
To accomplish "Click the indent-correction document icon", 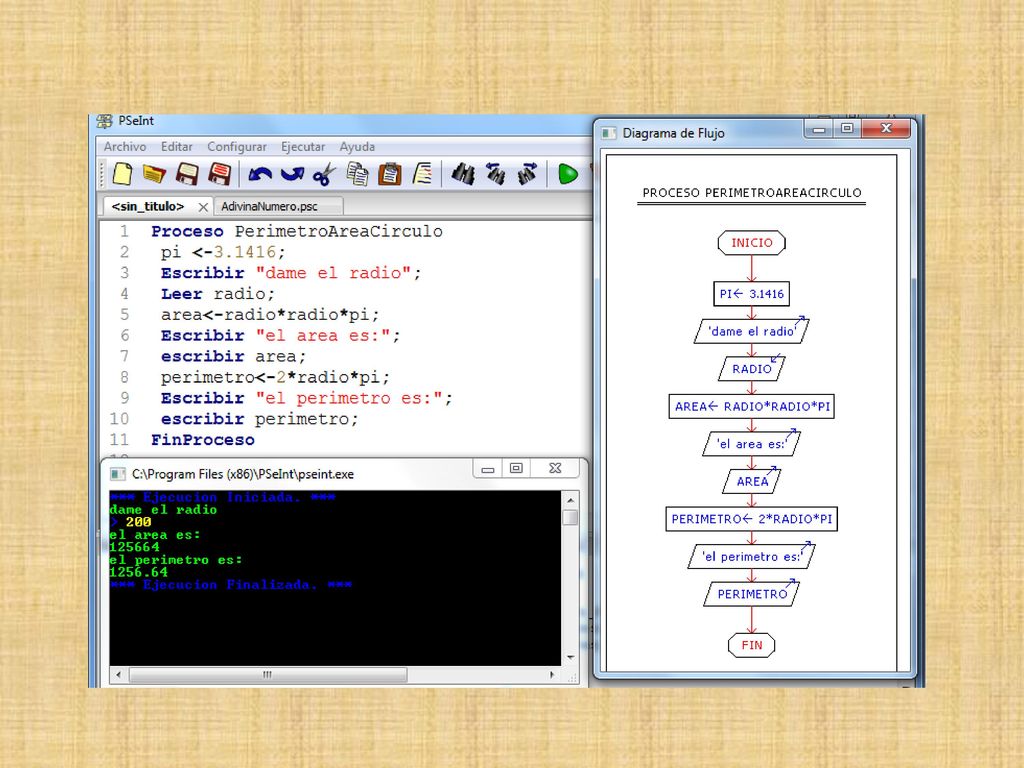I will (x=423, y=174).
